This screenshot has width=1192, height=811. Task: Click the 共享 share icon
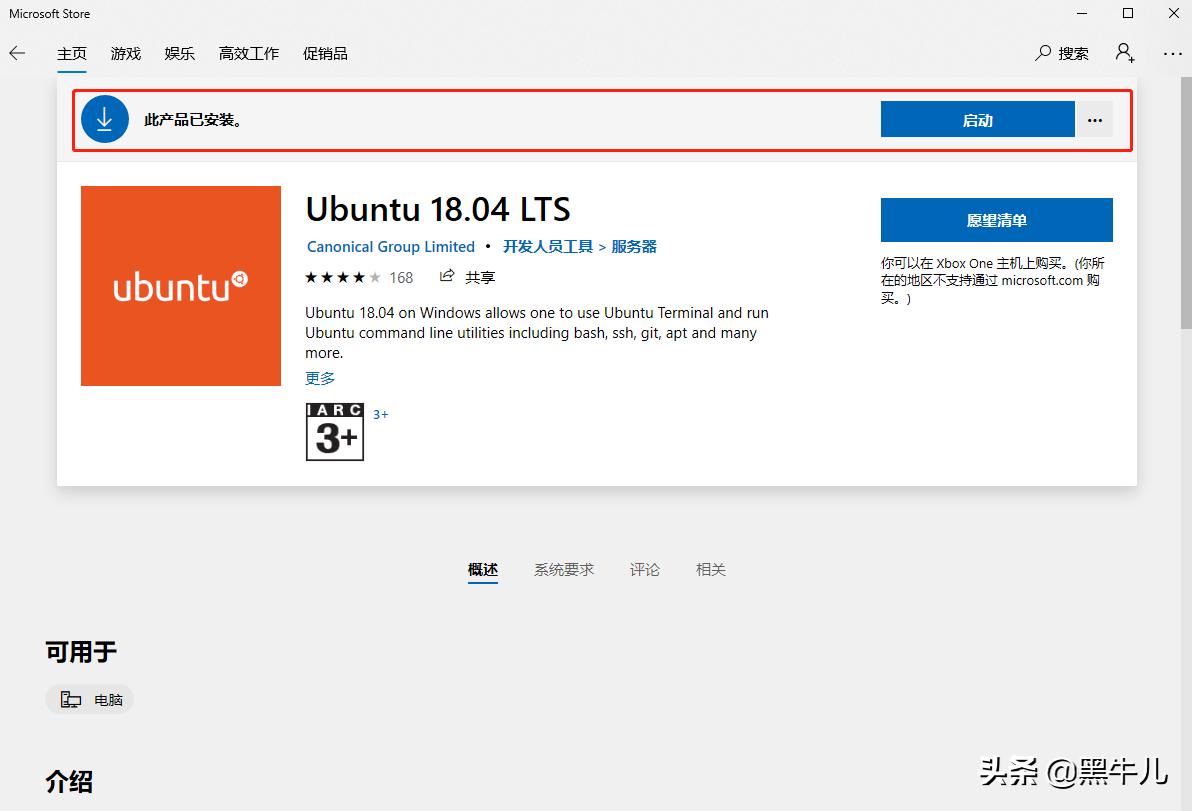(447, 276)
